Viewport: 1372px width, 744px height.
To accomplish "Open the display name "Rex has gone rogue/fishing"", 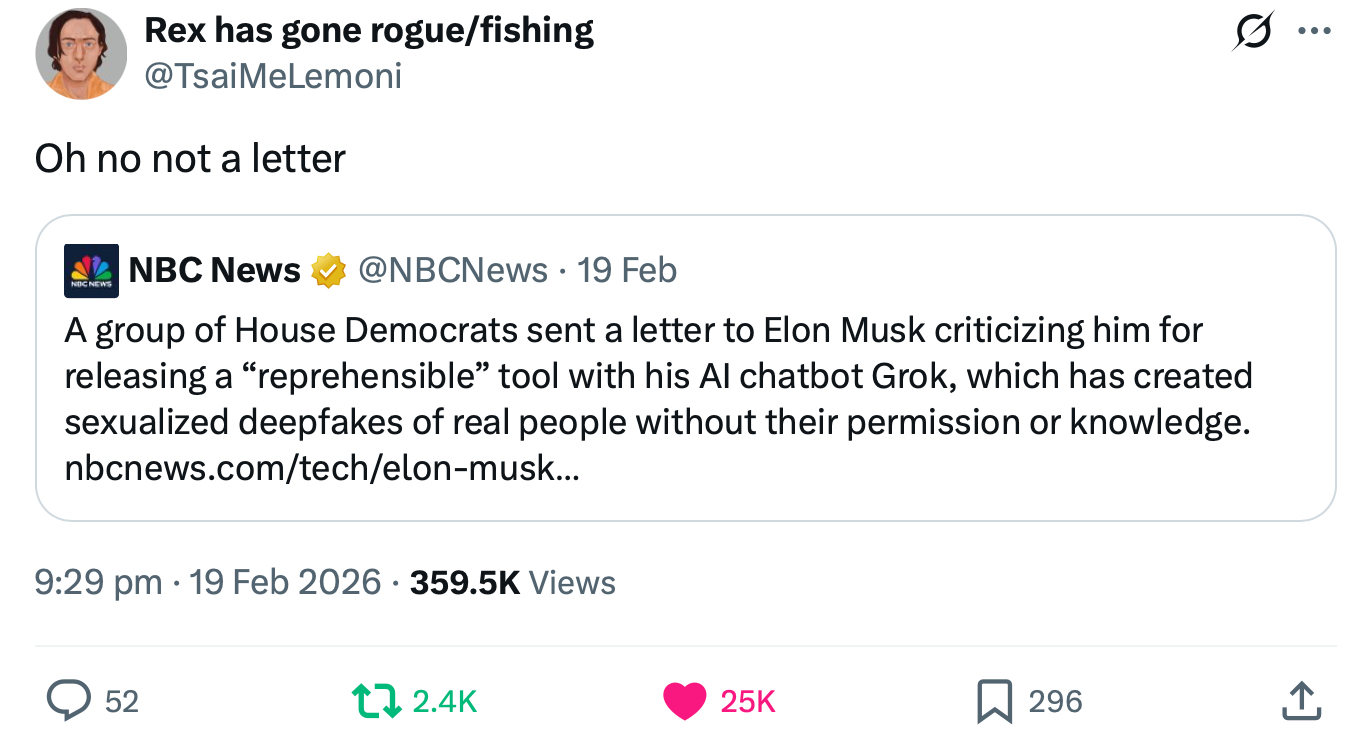I will tap(369, 31).
